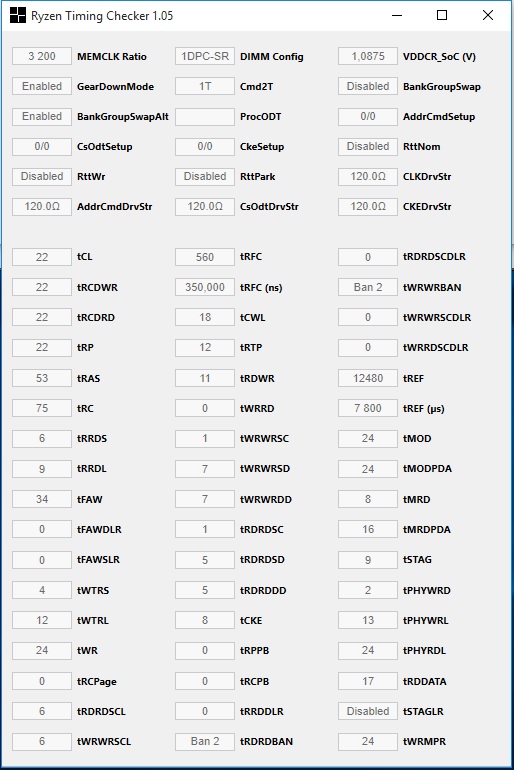Click the tMRDPDA label text
The image size is (514, 770).
point(427,529)
